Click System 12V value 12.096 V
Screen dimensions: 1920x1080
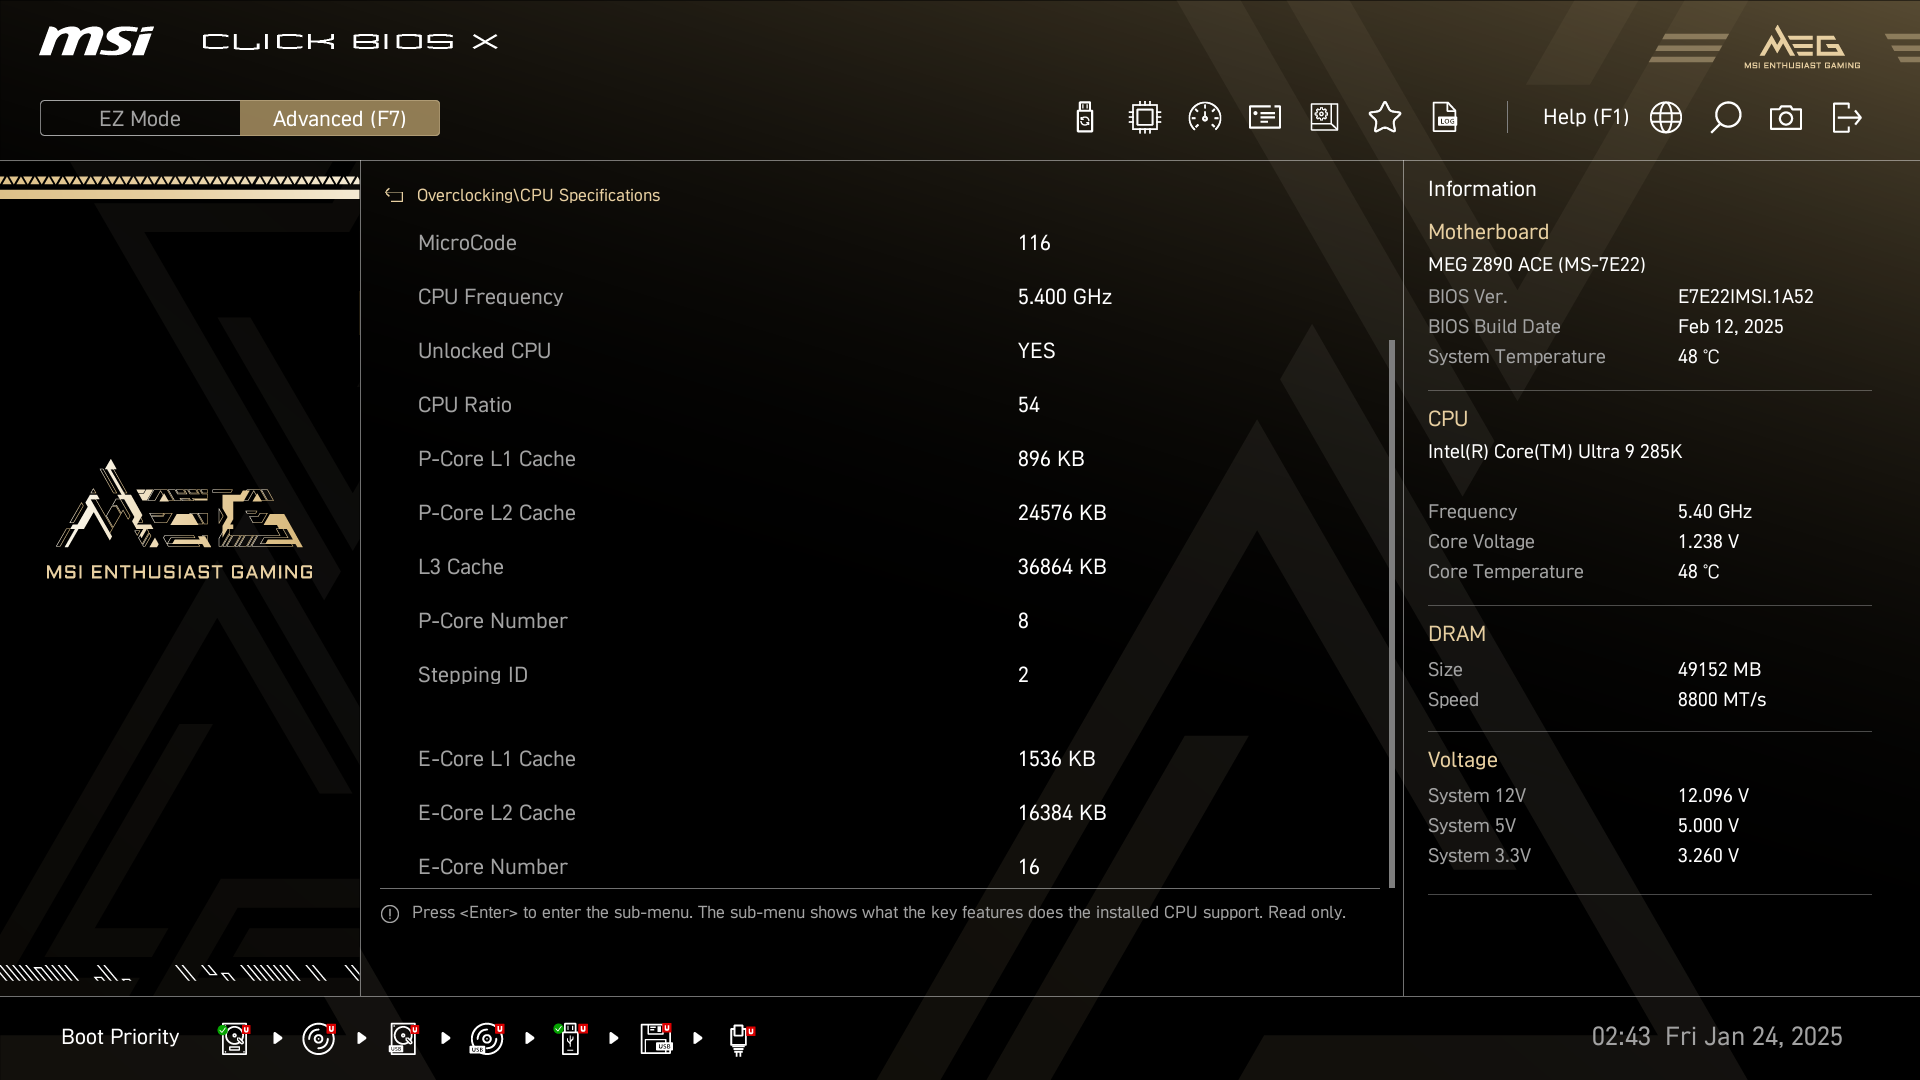pos(1713,796)
